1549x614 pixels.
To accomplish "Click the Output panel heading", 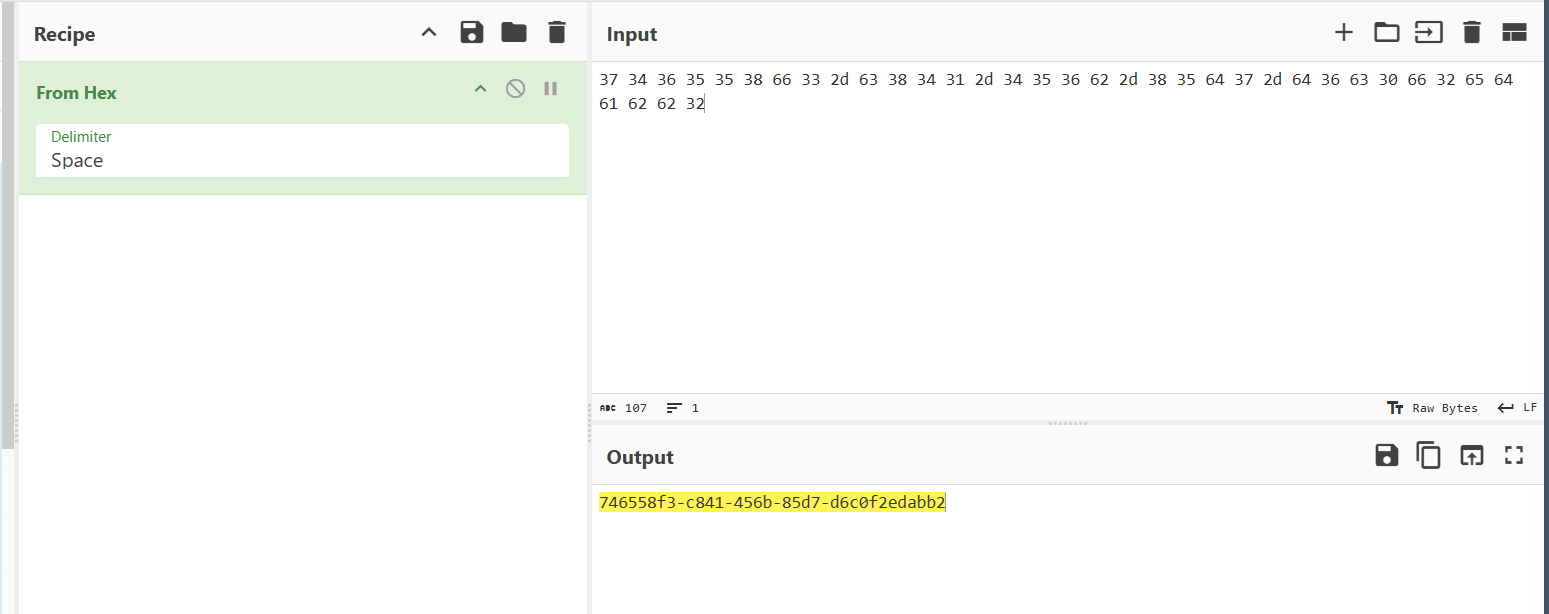I will point(640,457).
